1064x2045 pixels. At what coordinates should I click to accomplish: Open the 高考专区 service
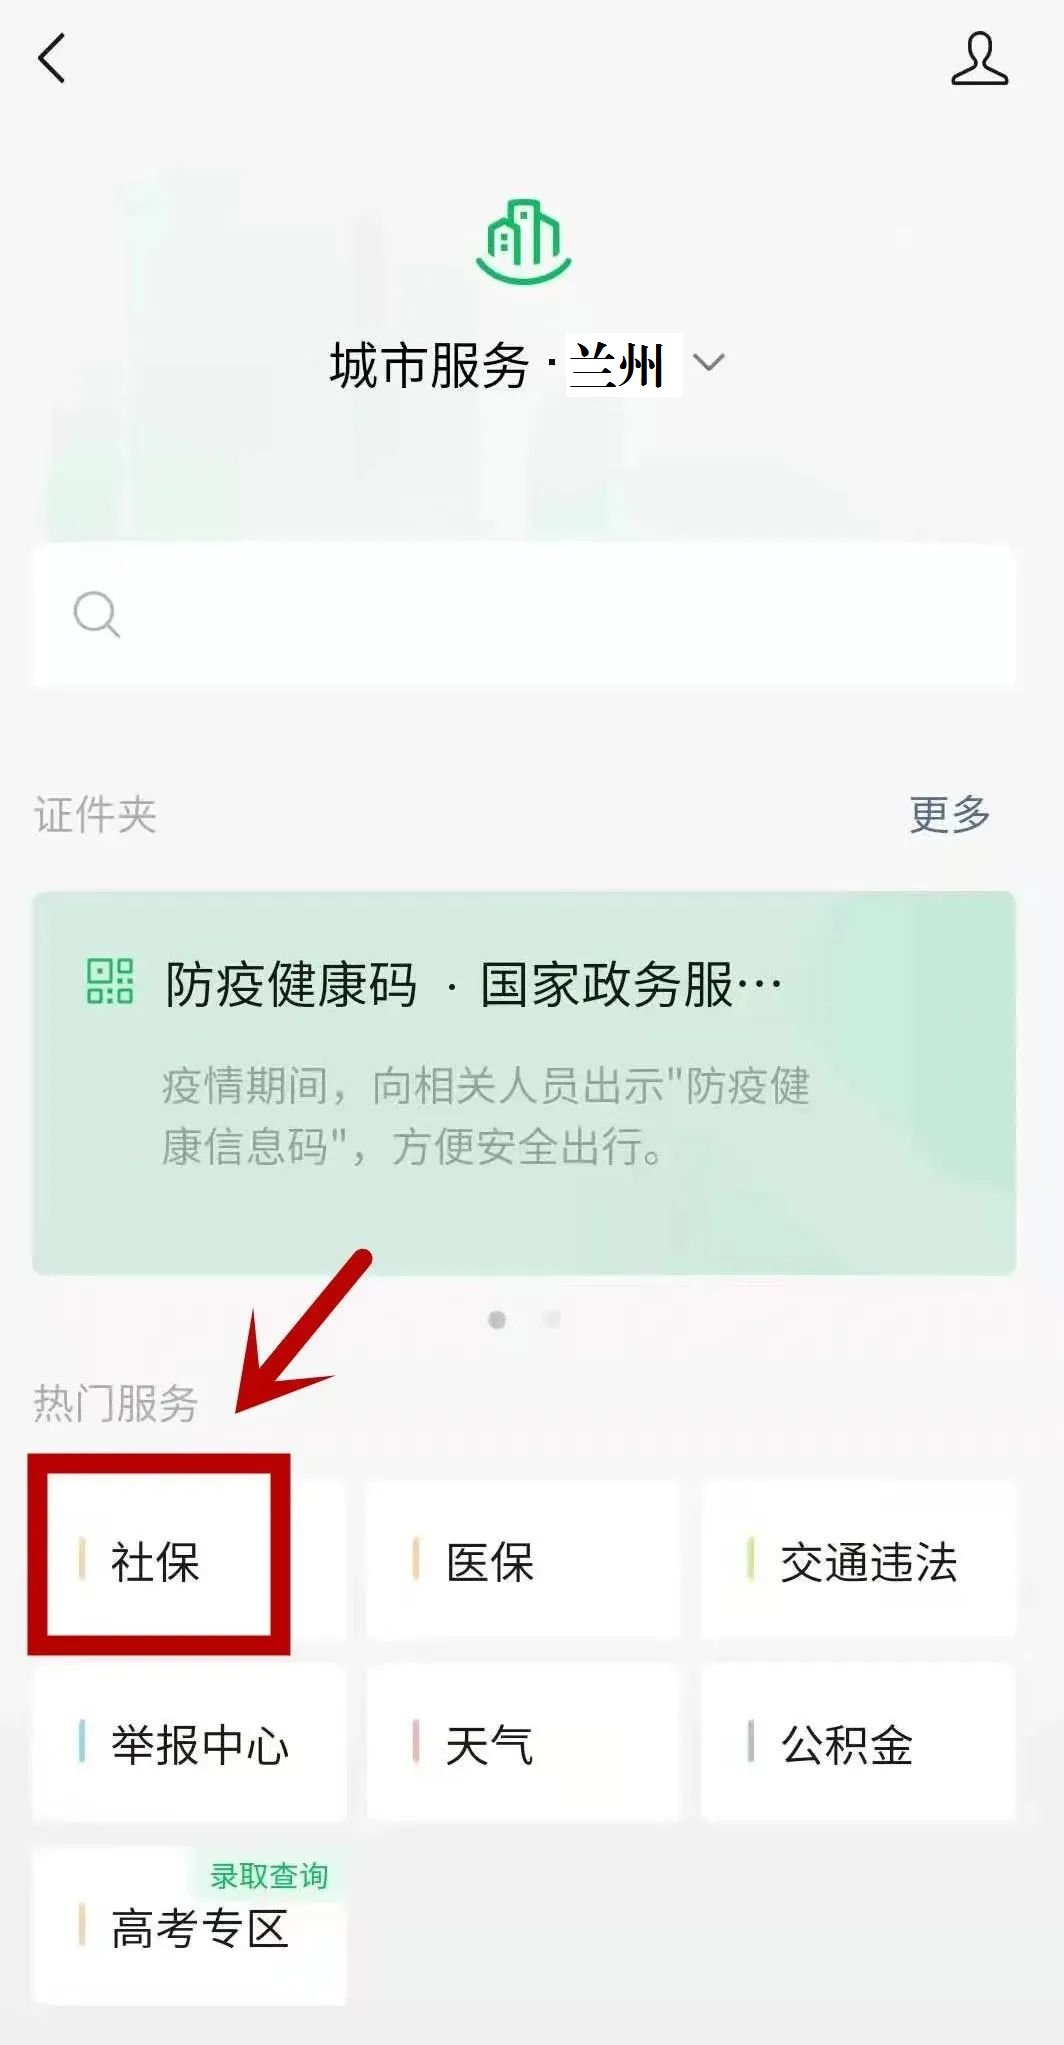point(189,1926)
